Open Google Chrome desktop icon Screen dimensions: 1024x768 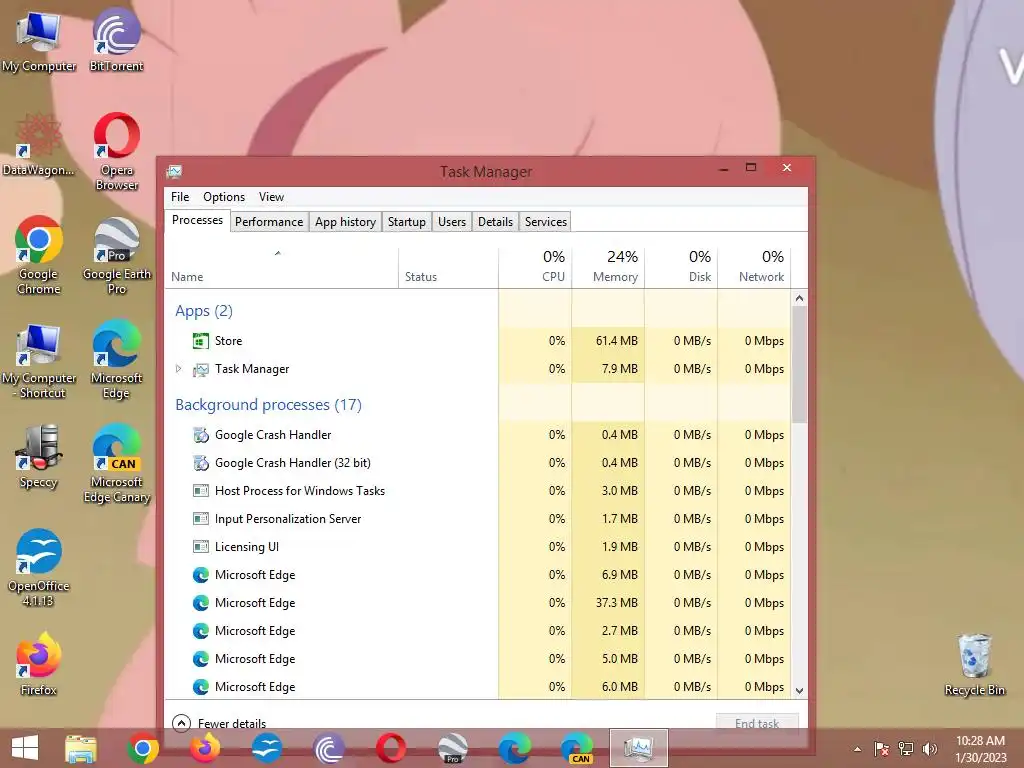tap(39, 255)
